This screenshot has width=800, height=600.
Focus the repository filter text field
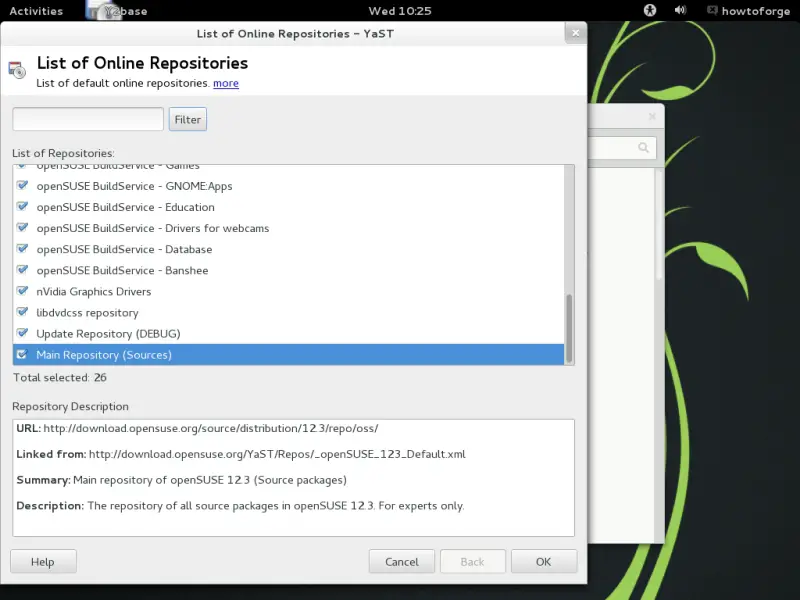click(88, 119)
